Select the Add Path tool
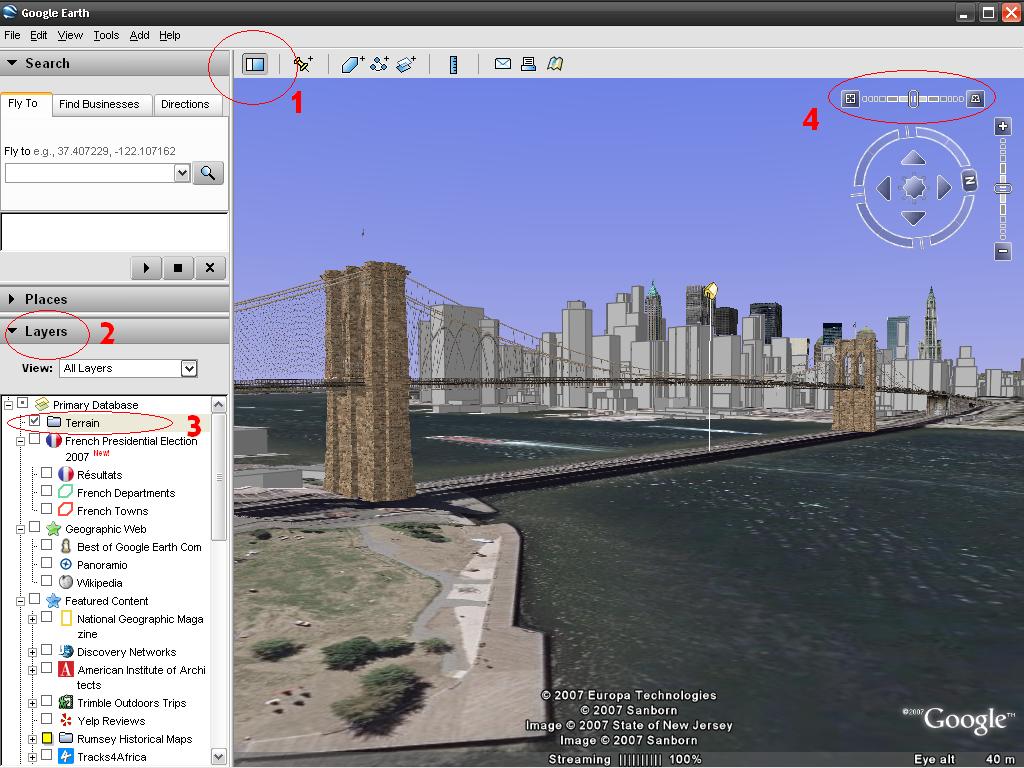This screenshot has height=768, width=1024. tap(379, 64)
